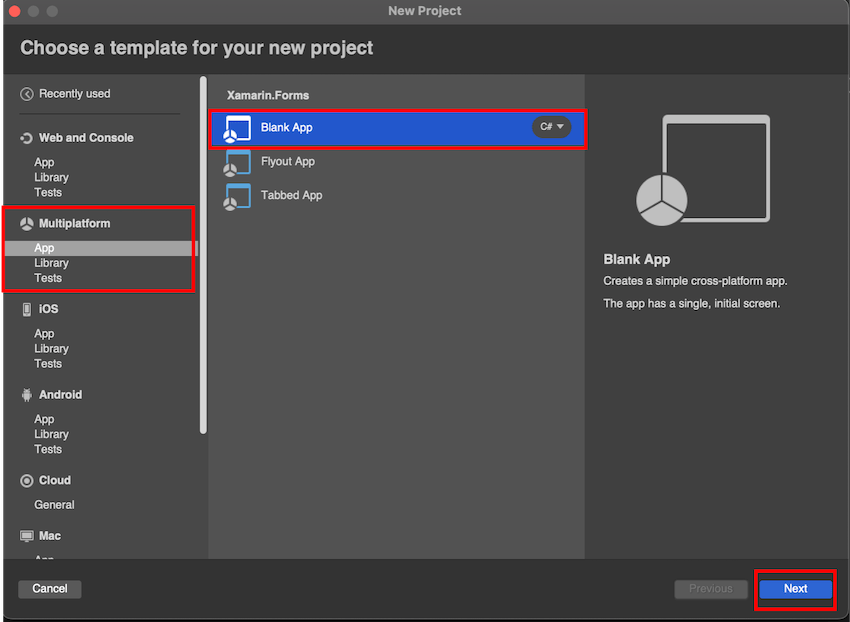Viewport: 850px width, 622px height.
Task: Select Tests under iOS
Action: tap(48, 364)
